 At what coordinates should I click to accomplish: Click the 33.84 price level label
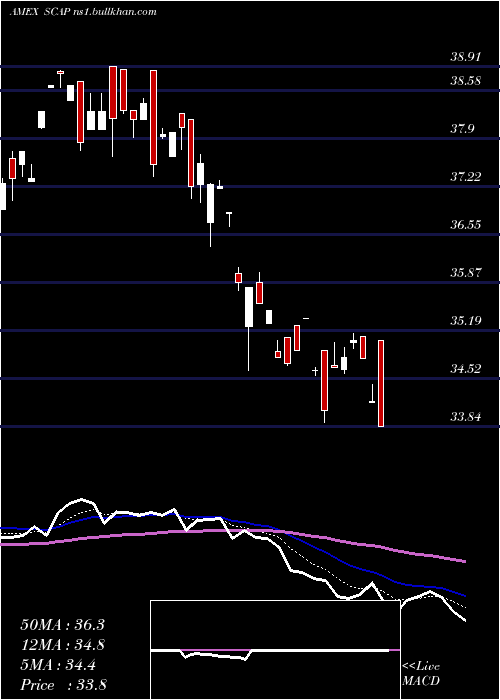[x=465, y=417]
